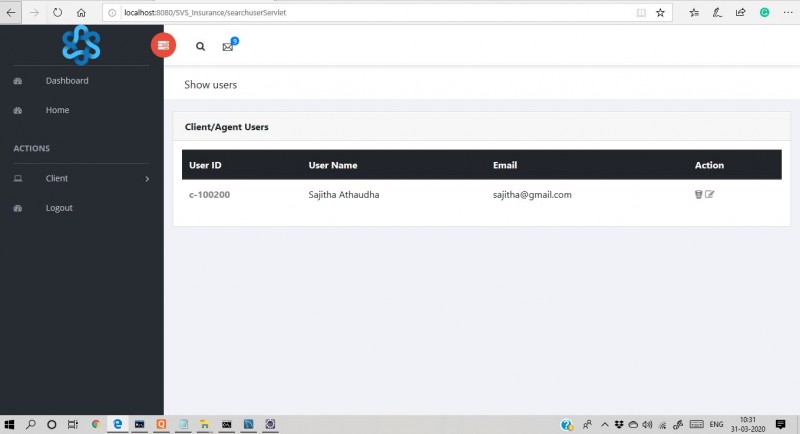Click the Logout gauge icon

click(18, 208)
